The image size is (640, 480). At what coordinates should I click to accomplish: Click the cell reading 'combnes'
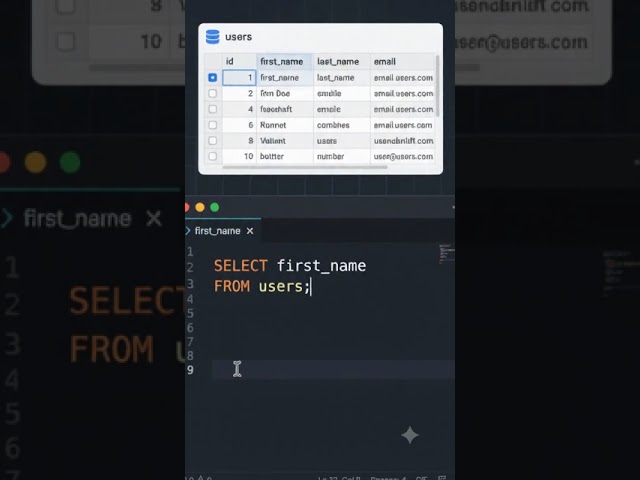[x=342, y=125]
